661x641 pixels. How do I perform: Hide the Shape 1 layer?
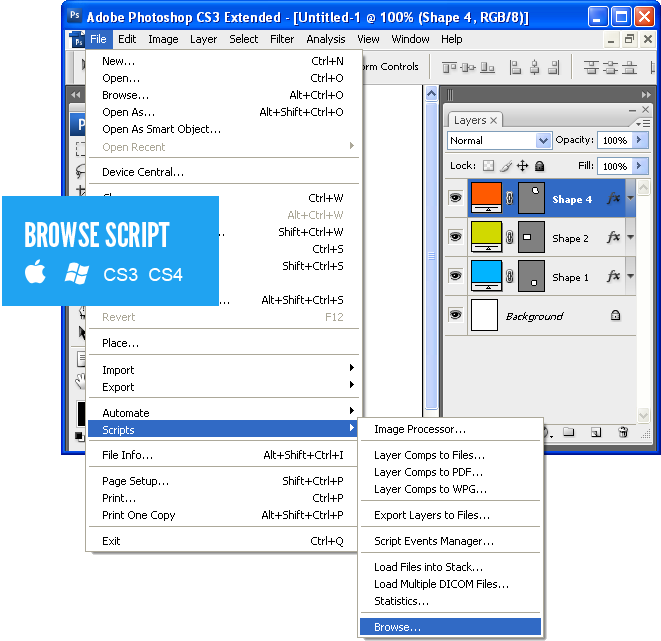pos(455,276)
